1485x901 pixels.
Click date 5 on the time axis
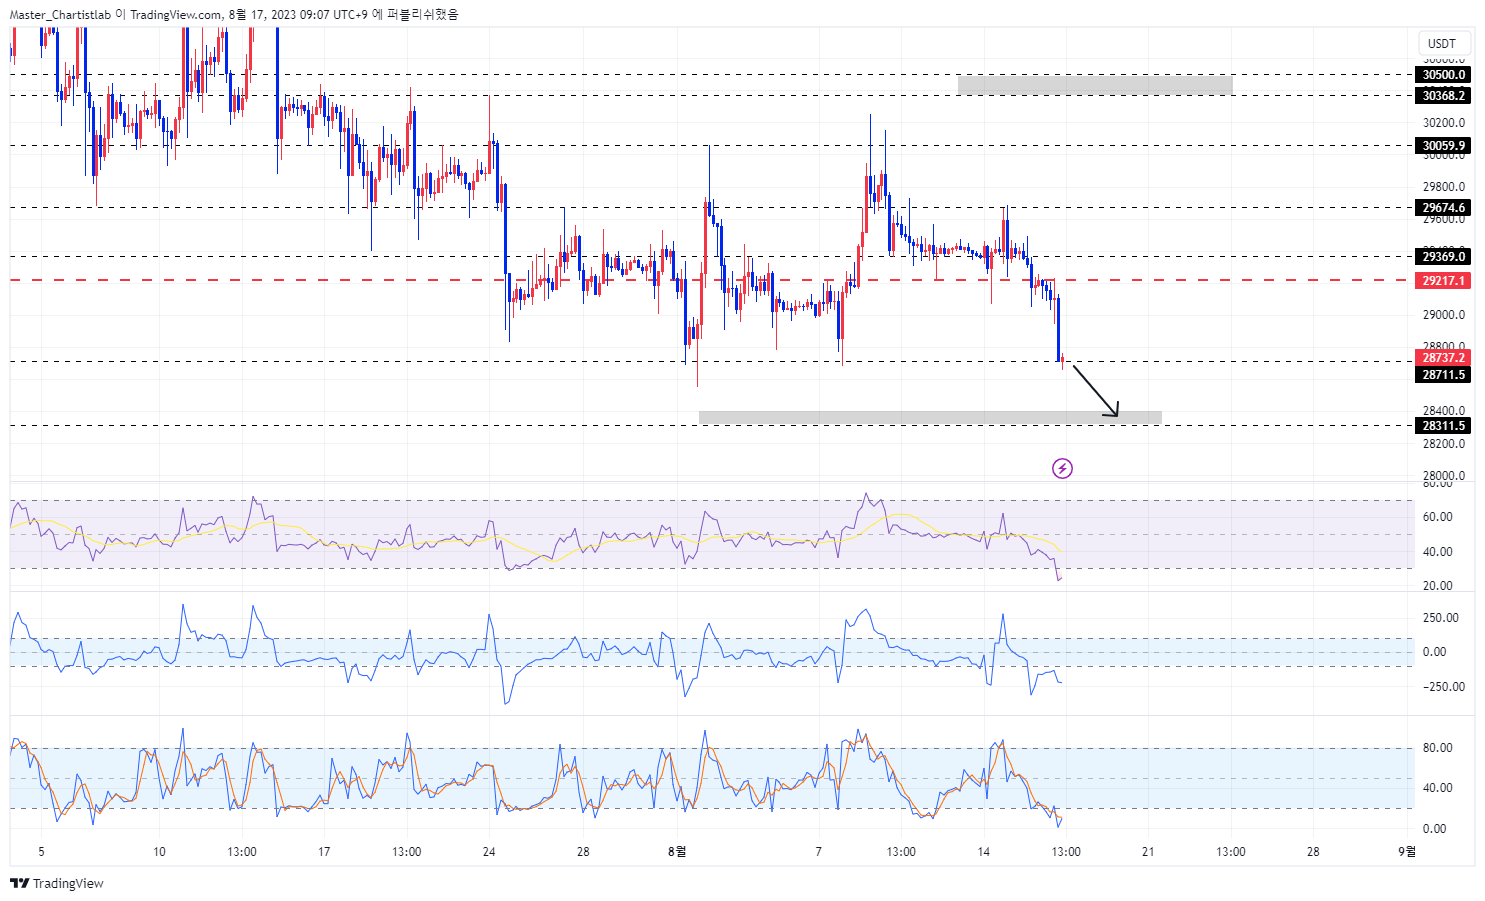[x=41, y=852]
